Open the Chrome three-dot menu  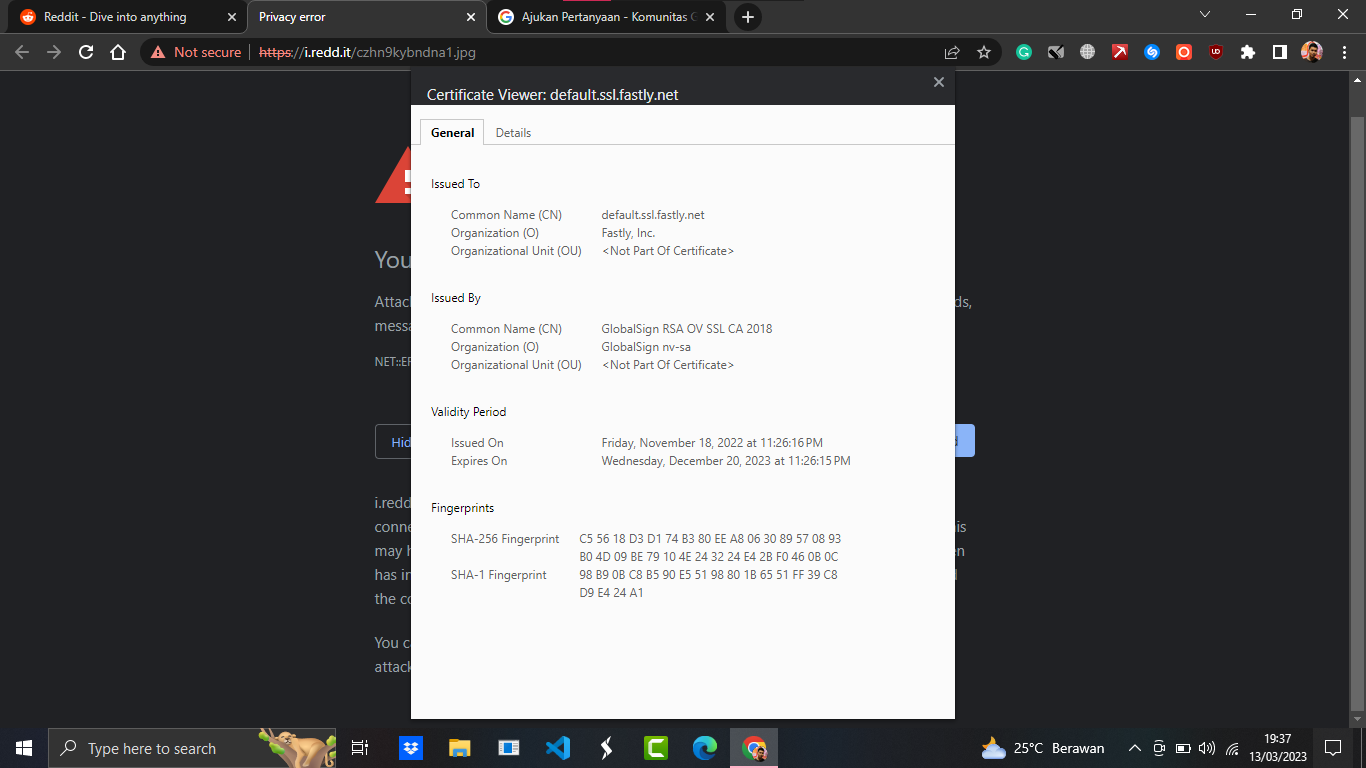(x=1343, y=52)
